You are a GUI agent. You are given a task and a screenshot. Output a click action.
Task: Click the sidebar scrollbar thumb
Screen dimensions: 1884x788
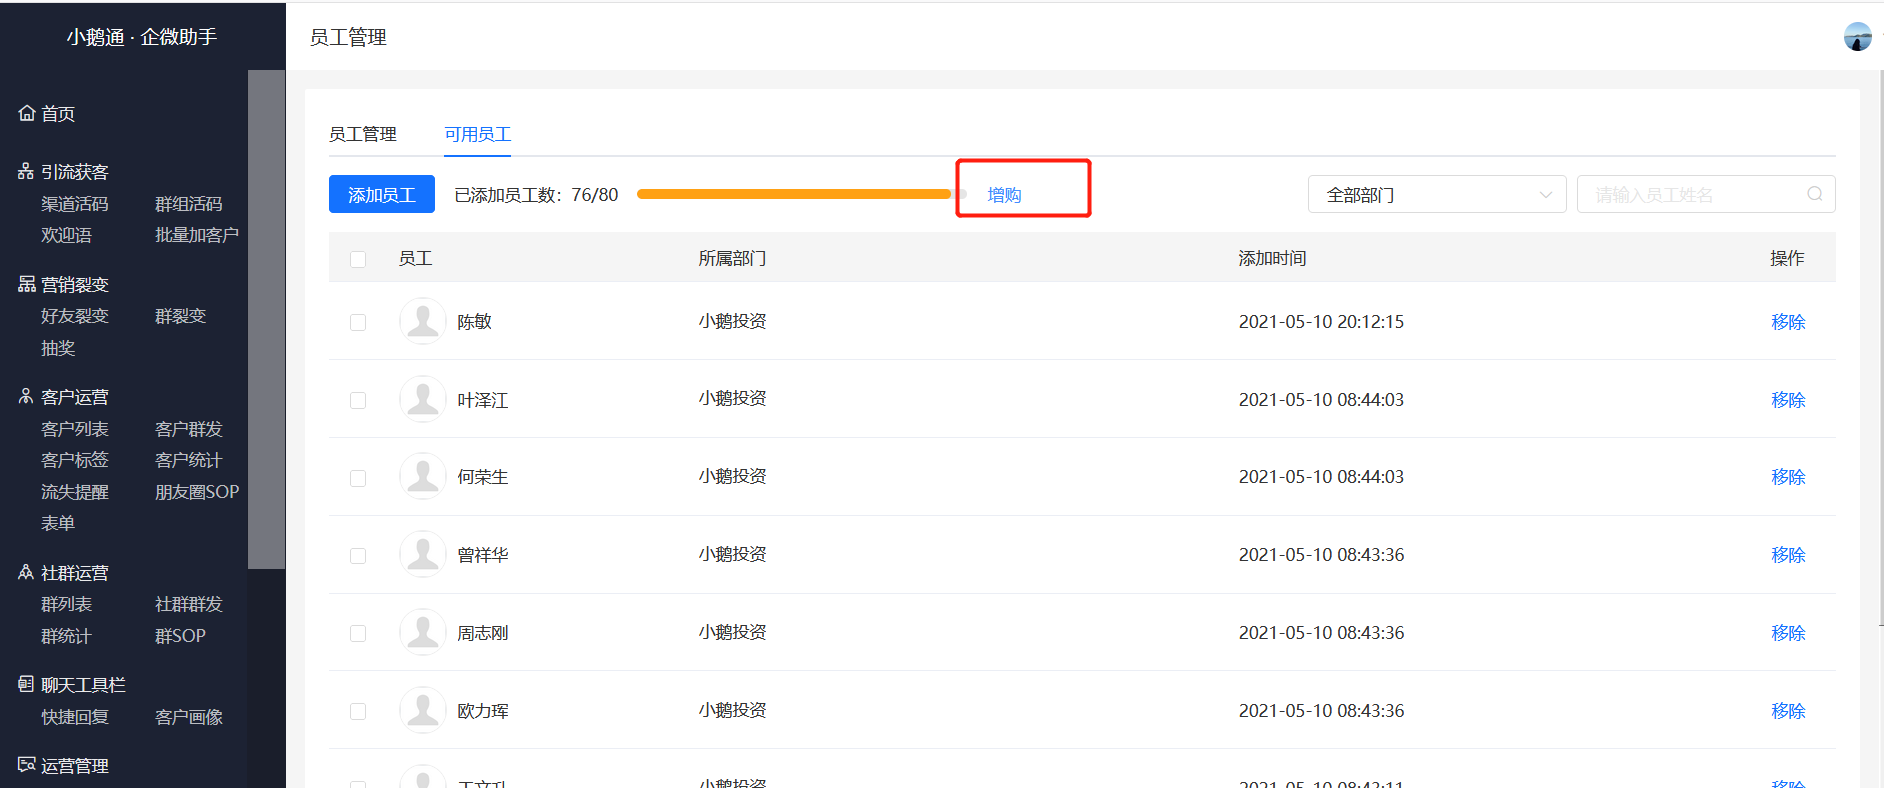tap(266, 319)
